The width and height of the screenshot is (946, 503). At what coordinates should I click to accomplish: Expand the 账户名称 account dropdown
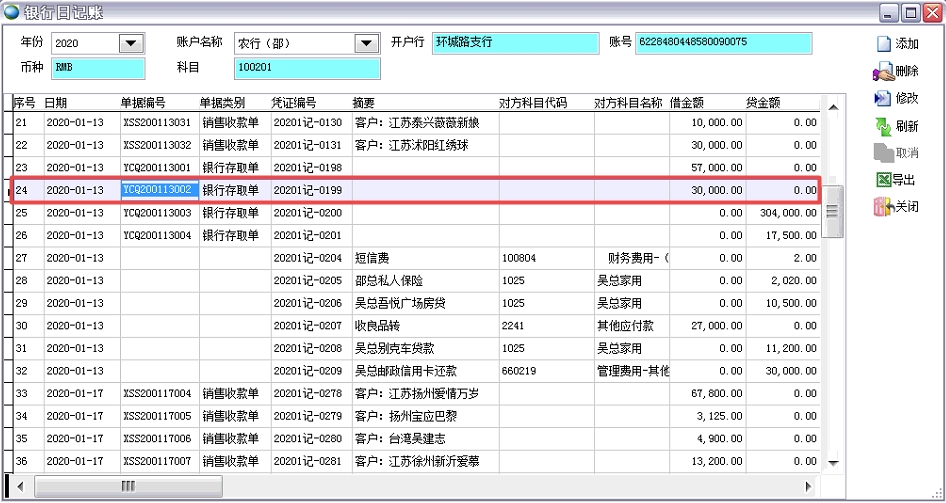366,44
